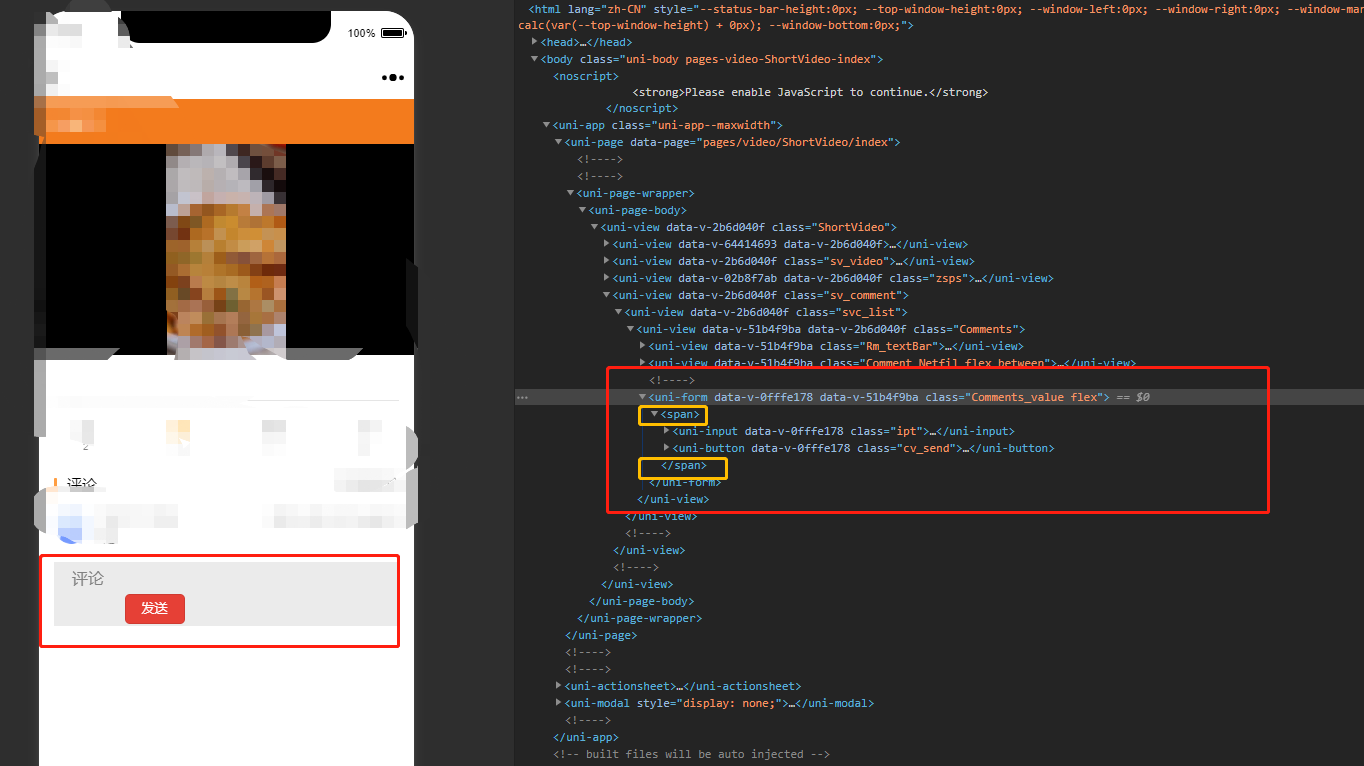Click the 评论 section heading in preview
Viewport: 1364px width, 766px height.
point(82,484)
